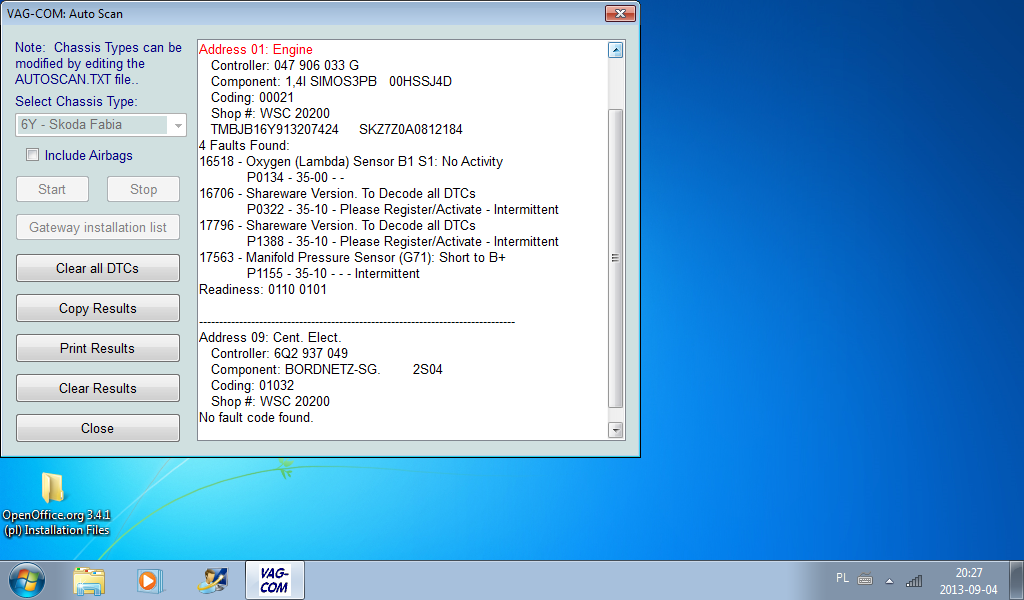
Task: Show hidden tray icons arrow
Action: (x=889, y=580)
